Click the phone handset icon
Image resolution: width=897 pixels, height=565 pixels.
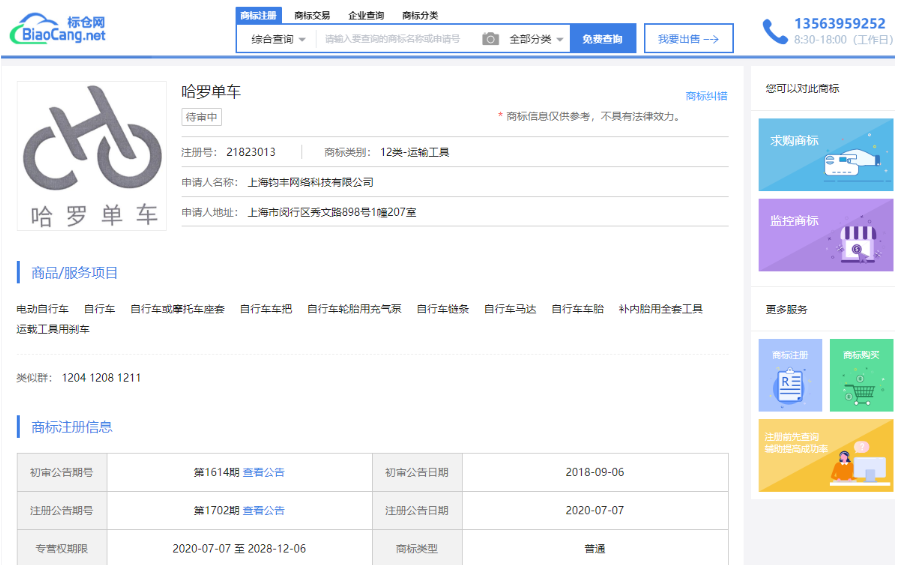click(775, 31)
